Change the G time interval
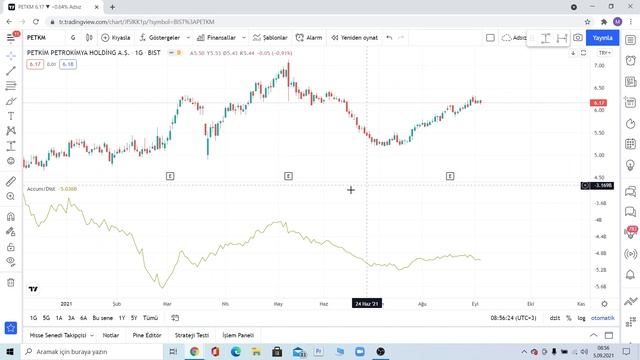Viewport: 640px width, 360px height. 73,38
